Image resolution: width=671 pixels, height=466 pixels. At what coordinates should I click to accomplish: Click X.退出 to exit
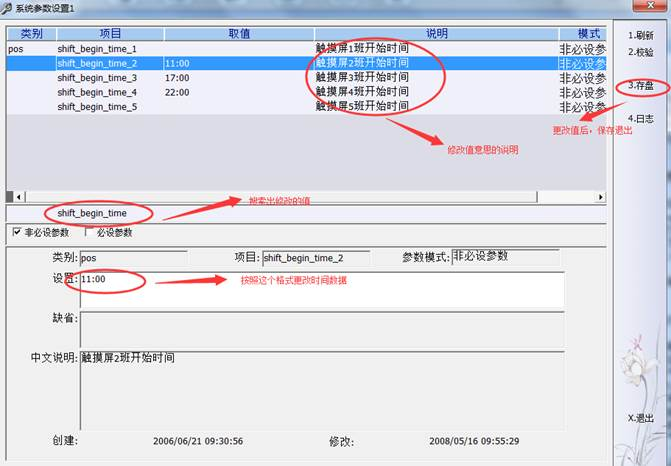point(641,418)
